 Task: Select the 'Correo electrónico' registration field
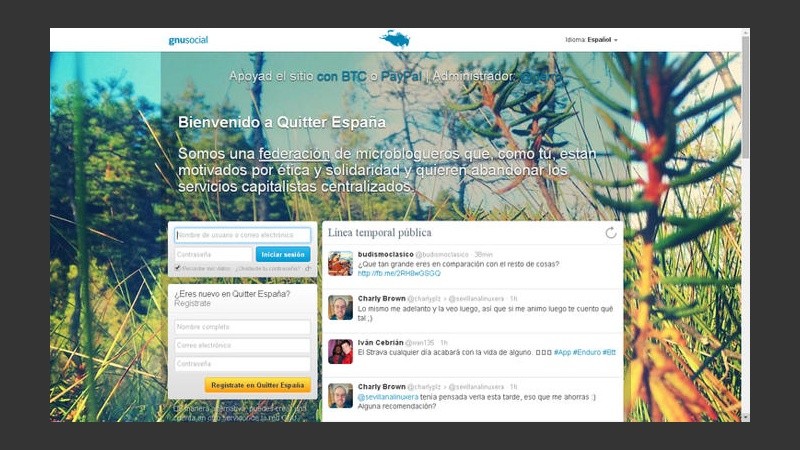242,345
